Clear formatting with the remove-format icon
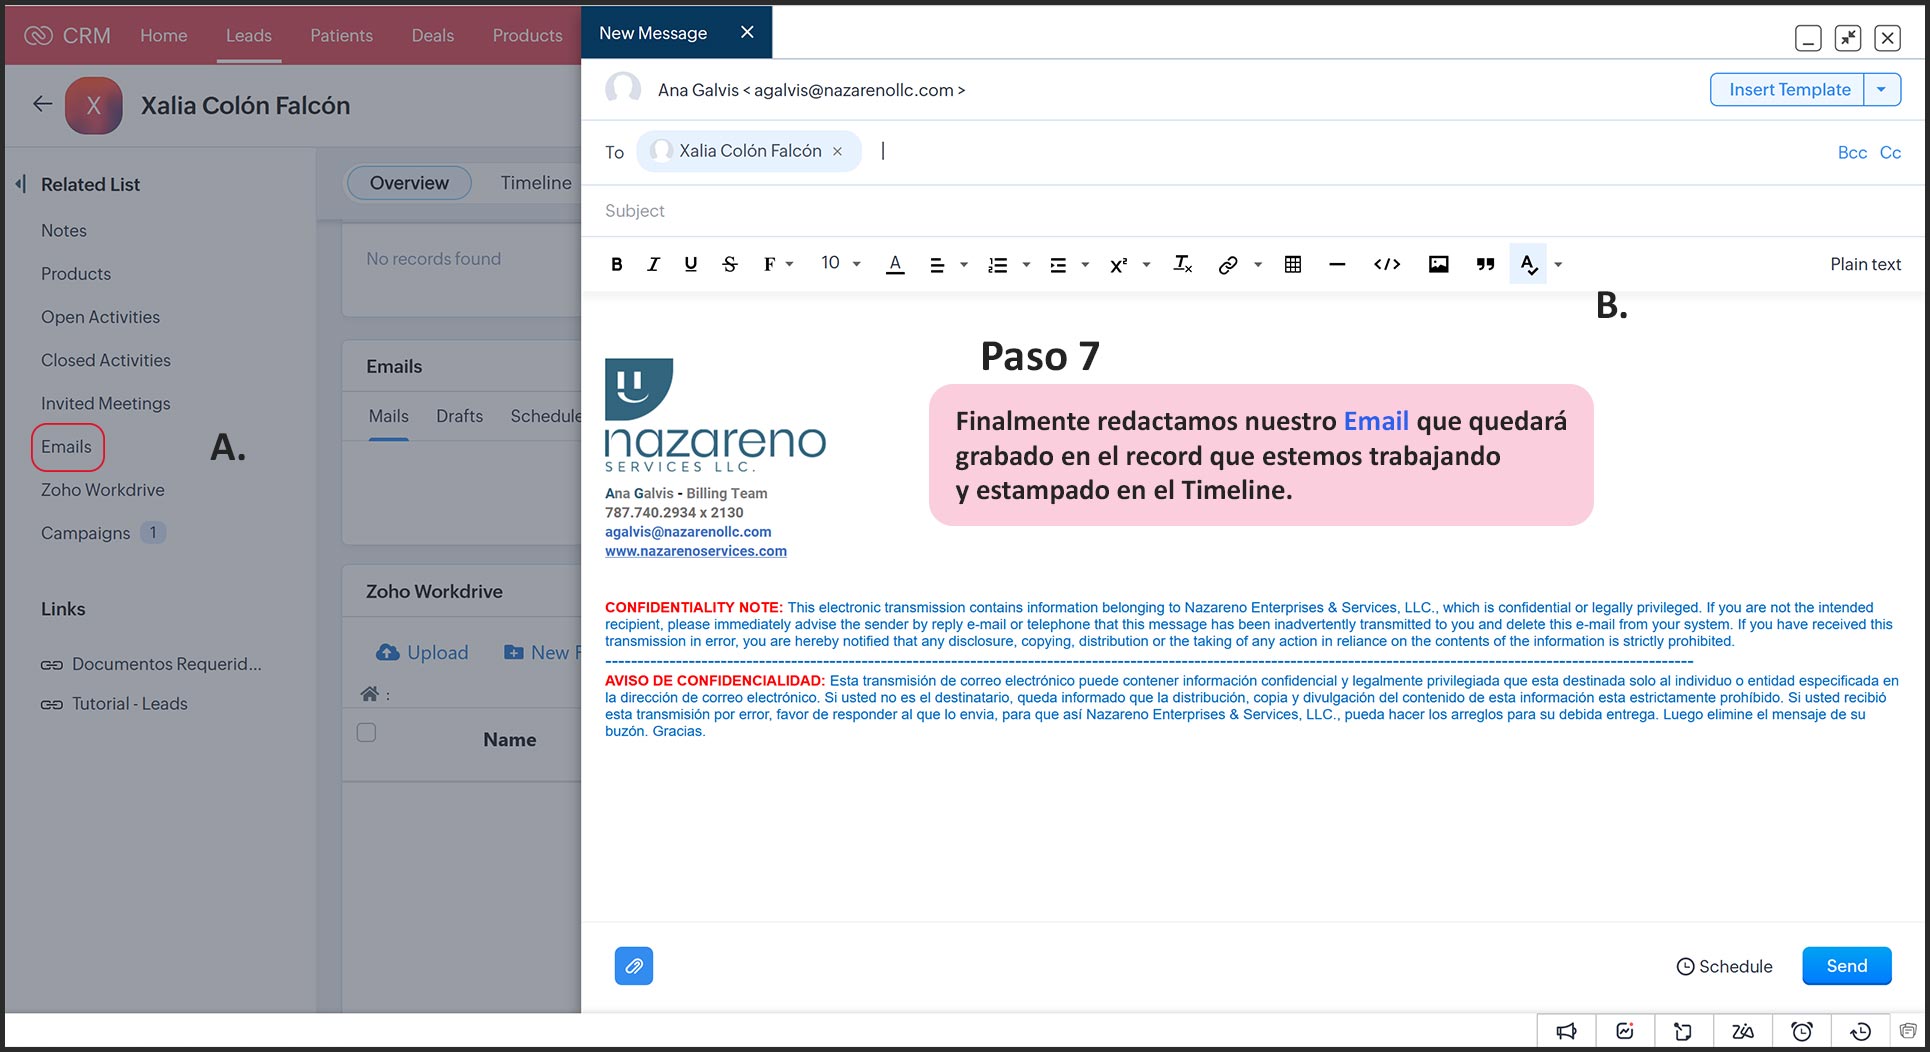The width and height of the screenshot is (1930, 1052). click(x=1182, y=264)
